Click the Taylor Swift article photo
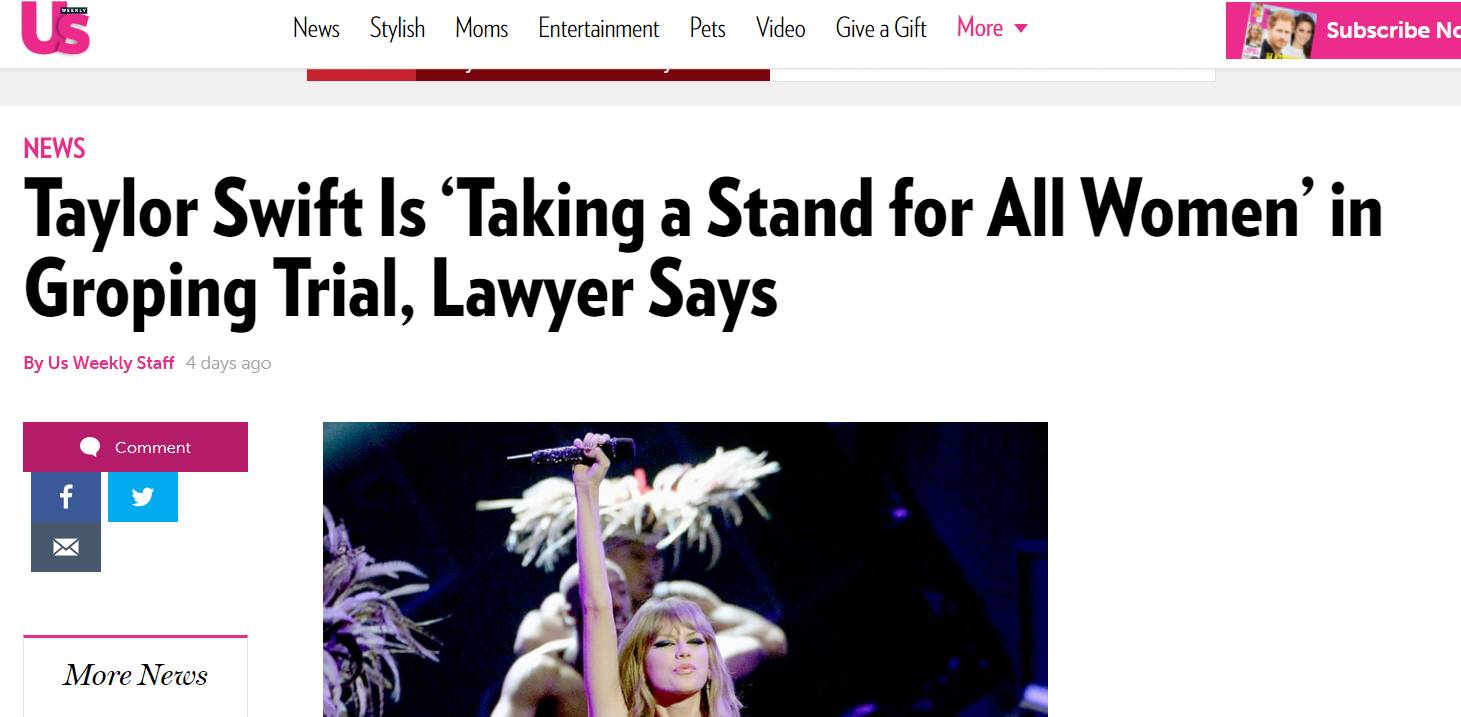This screenshot has height=717, width=1461. [685, 569]
